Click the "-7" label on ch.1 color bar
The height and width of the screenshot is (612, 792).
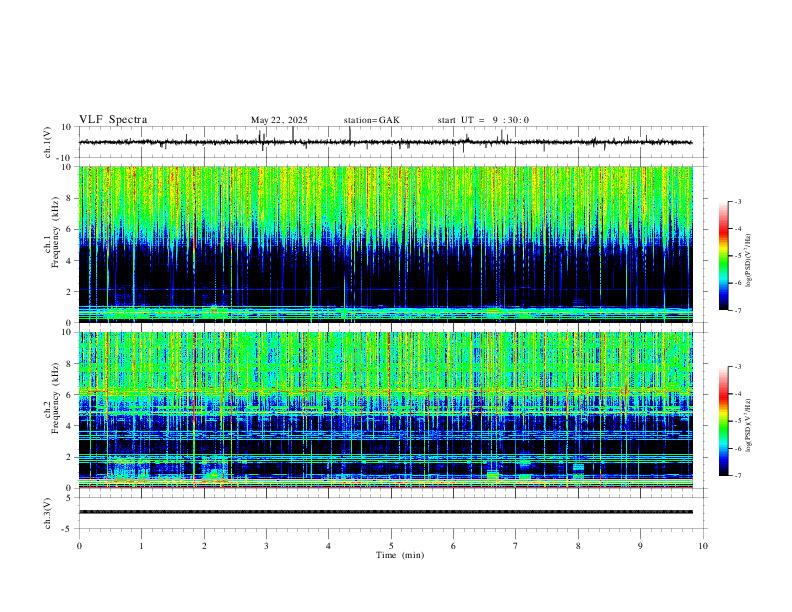[x=738, y=311]
